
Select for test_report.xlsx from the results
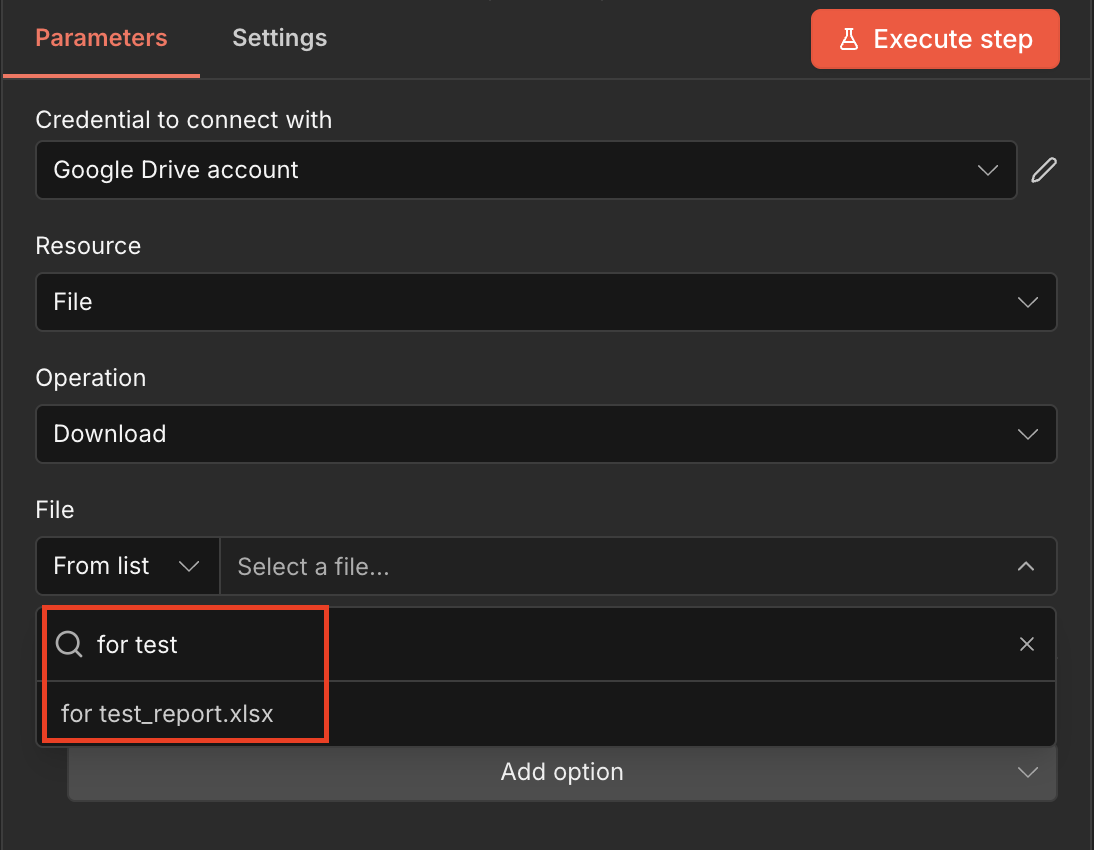coord(546,714)
